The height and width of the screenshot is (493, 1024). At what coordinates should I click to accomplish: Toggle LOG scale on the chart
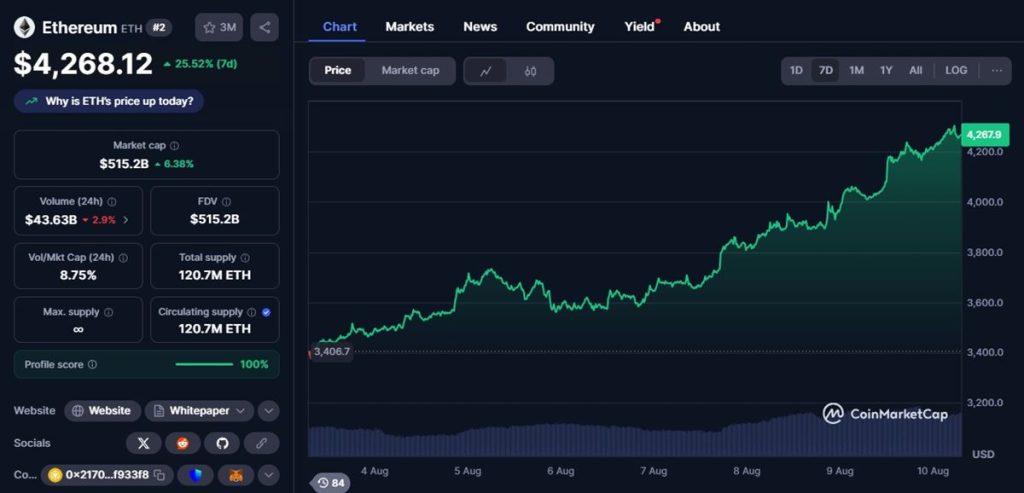pos(956,71)
